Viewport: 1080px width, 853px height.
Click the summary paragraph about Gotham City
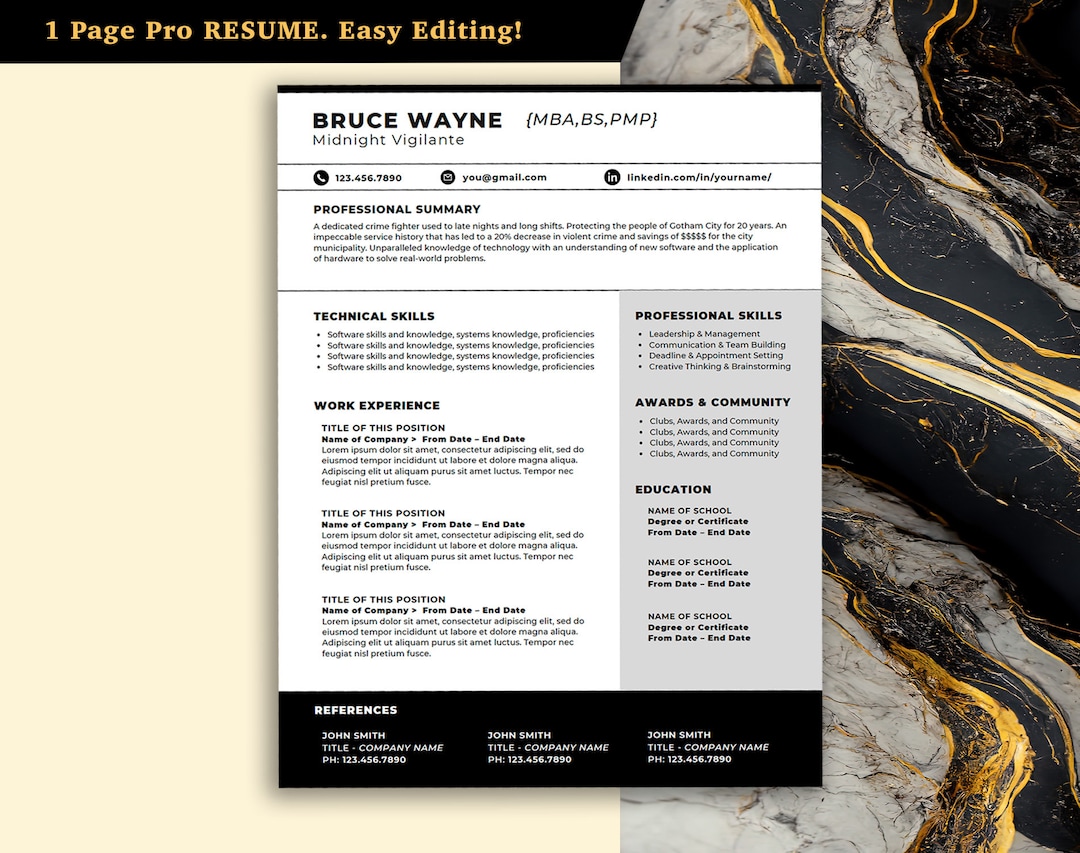click(x=550, y=242)
